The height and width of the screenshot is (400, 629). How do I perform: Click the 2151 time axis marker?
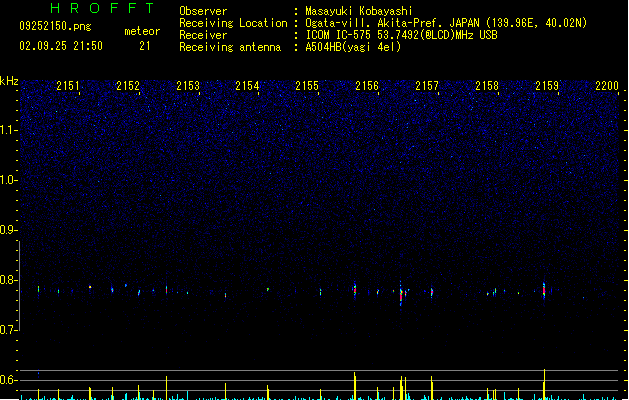tap(68, 86)
